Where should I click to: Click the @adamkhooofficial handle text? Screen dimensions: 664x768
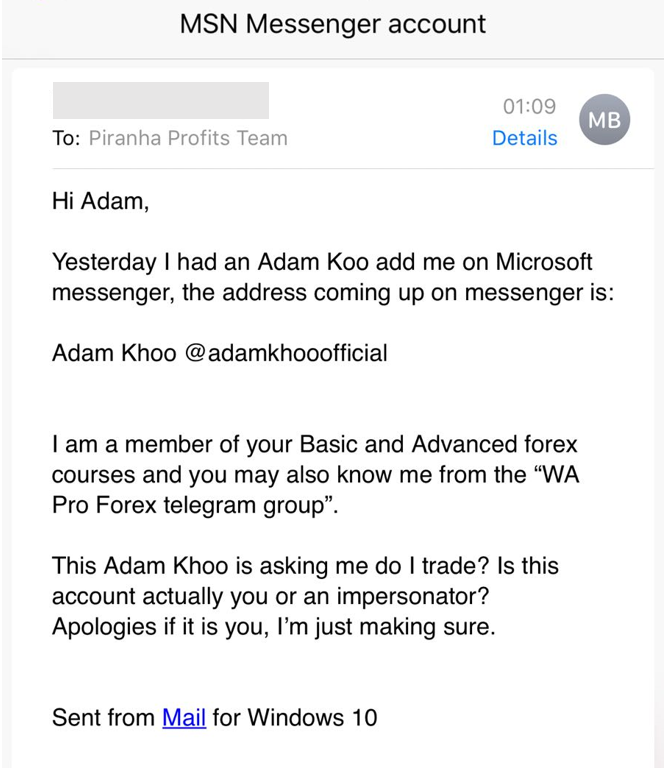click(286, 353)
